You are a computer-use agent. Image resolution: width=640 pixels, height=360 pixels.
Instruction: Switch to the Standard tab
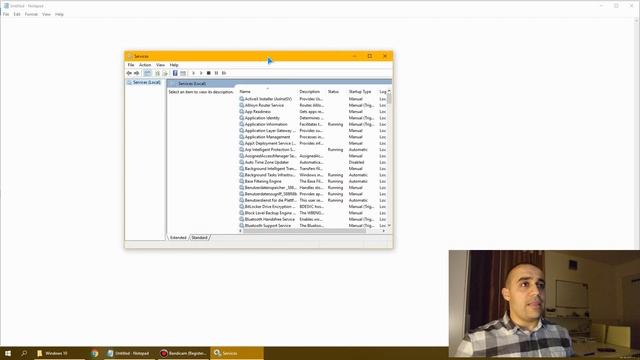tap(200, 238)
